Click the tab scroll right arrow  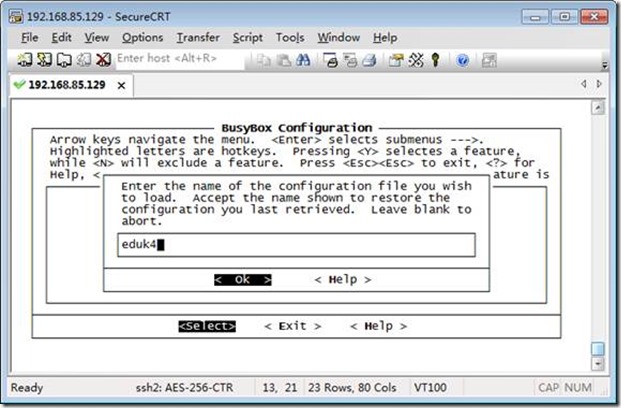599,84
